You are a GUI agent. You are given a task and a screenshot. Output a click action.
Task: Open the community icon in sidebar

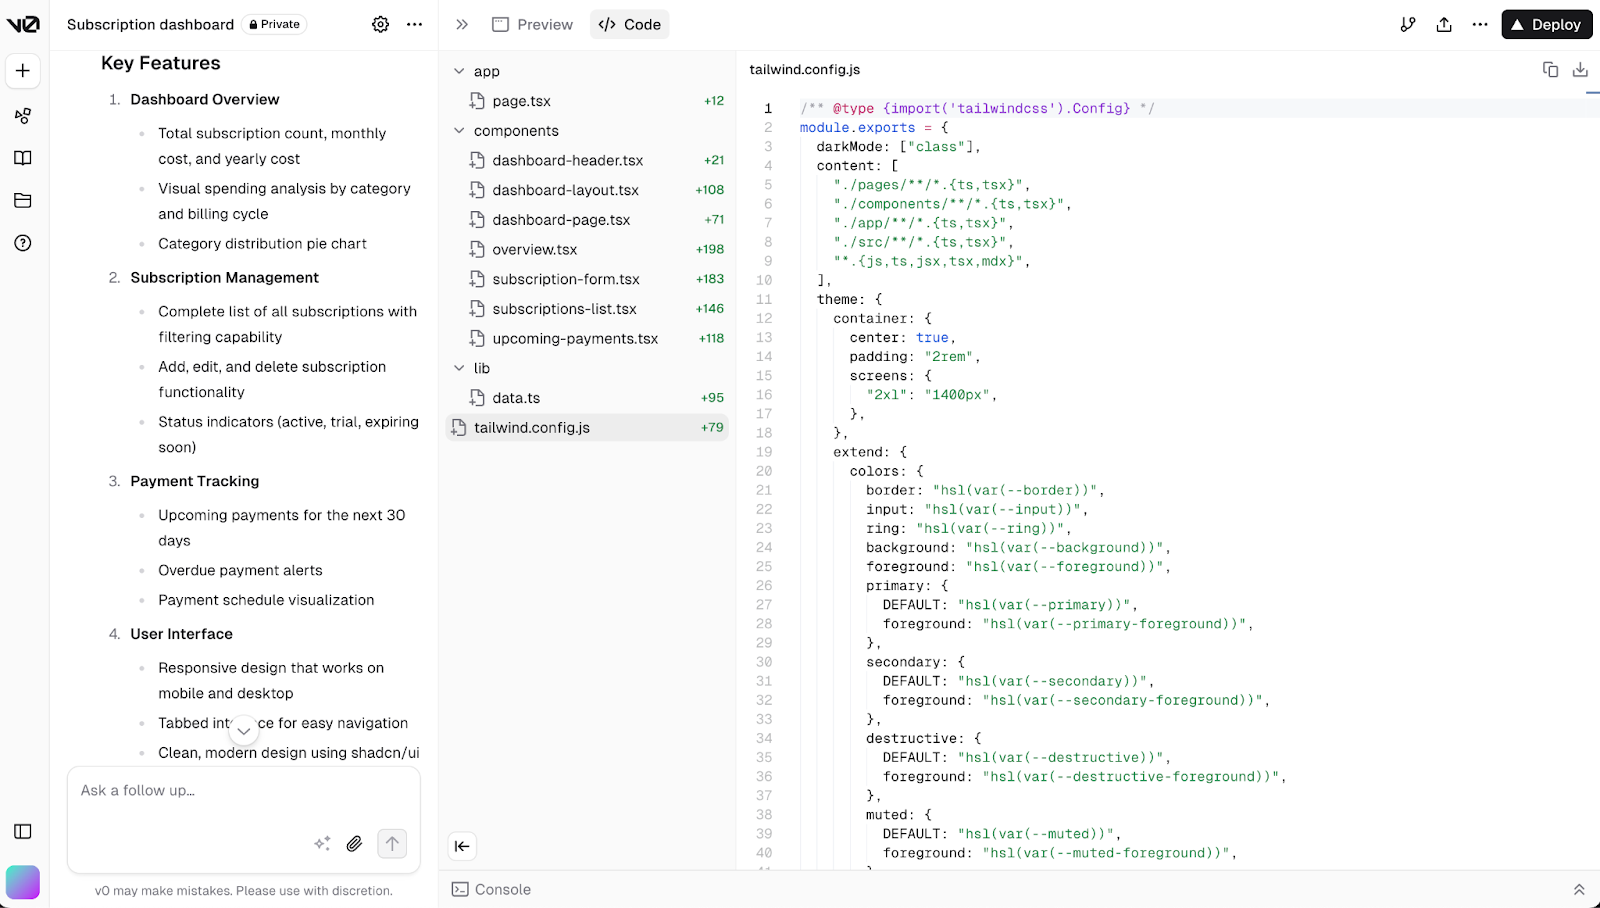23,116
